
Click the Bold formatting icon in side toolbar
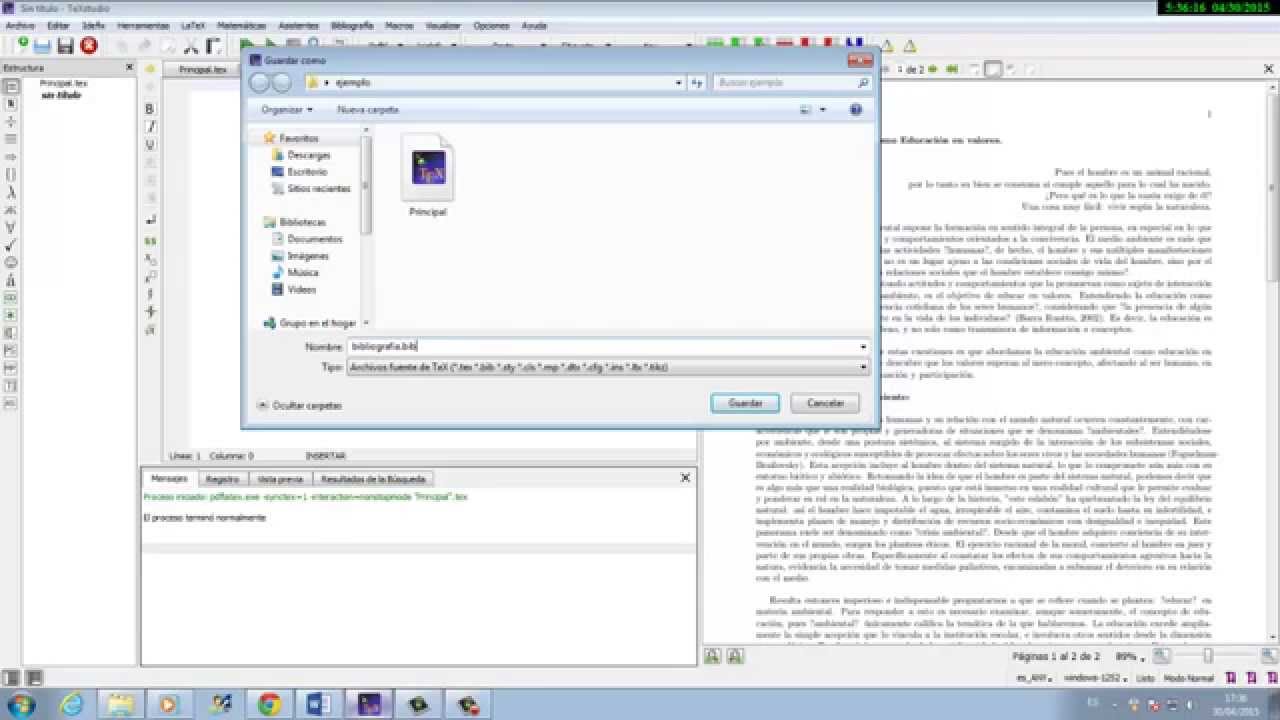pos(150,109)
